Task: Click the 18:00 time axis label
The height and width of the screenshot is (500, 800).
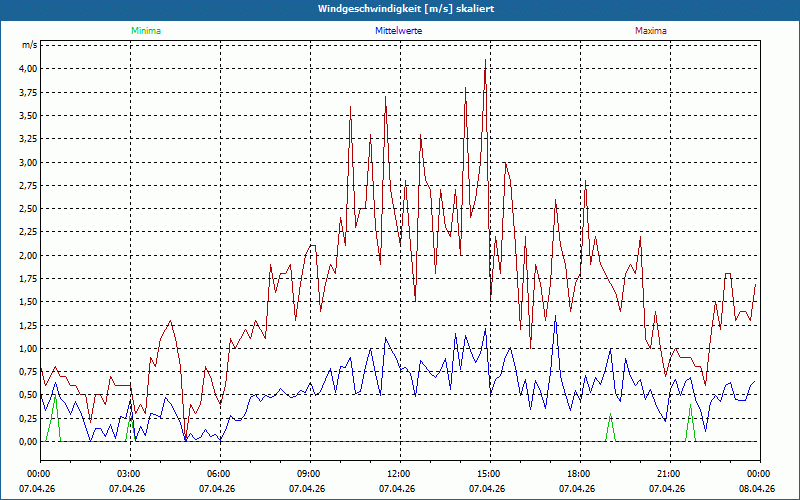Action: [x=579, y=474]
